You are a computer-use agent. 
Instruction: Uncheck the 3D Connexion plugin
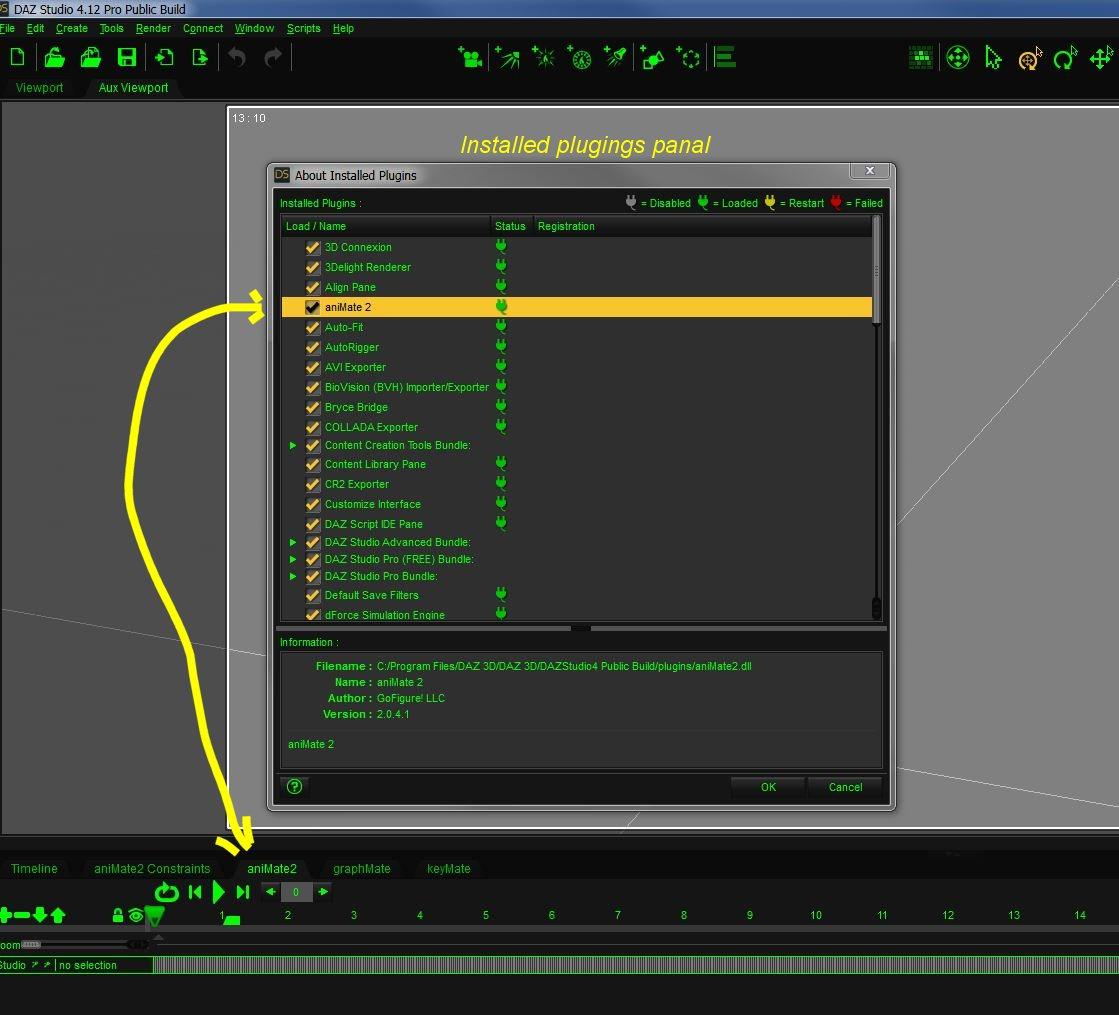313,248
